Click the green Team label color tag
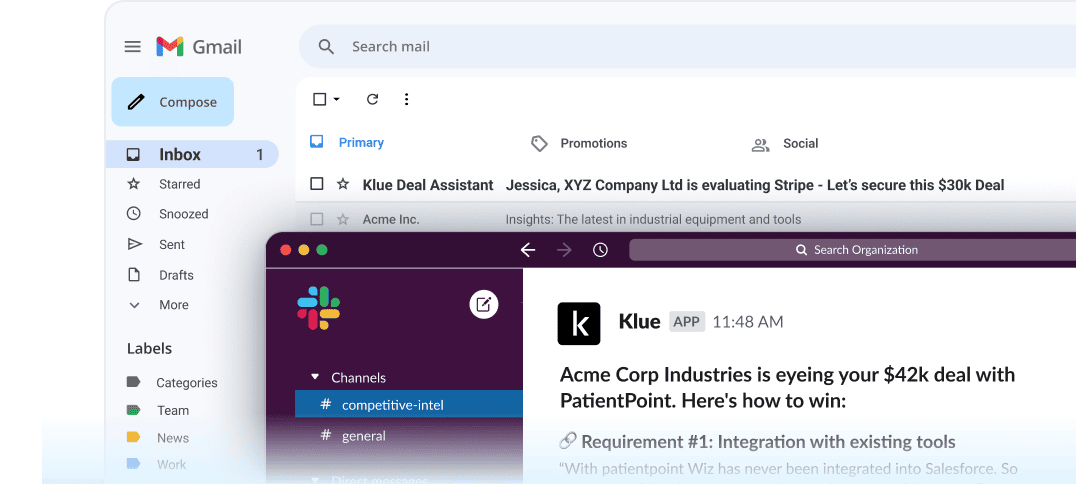 133,410
